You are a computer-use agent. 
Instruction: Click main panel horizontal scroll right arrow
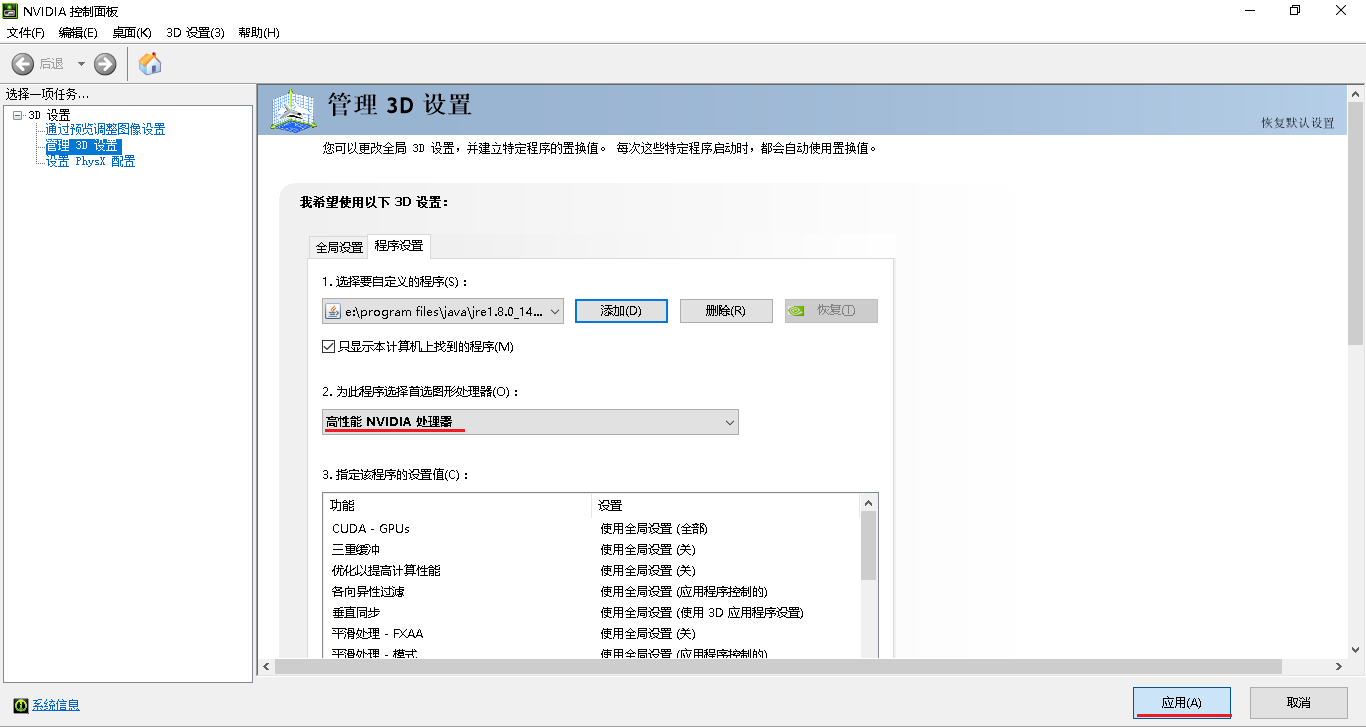pyautogui.click(x=1340, y=667)
